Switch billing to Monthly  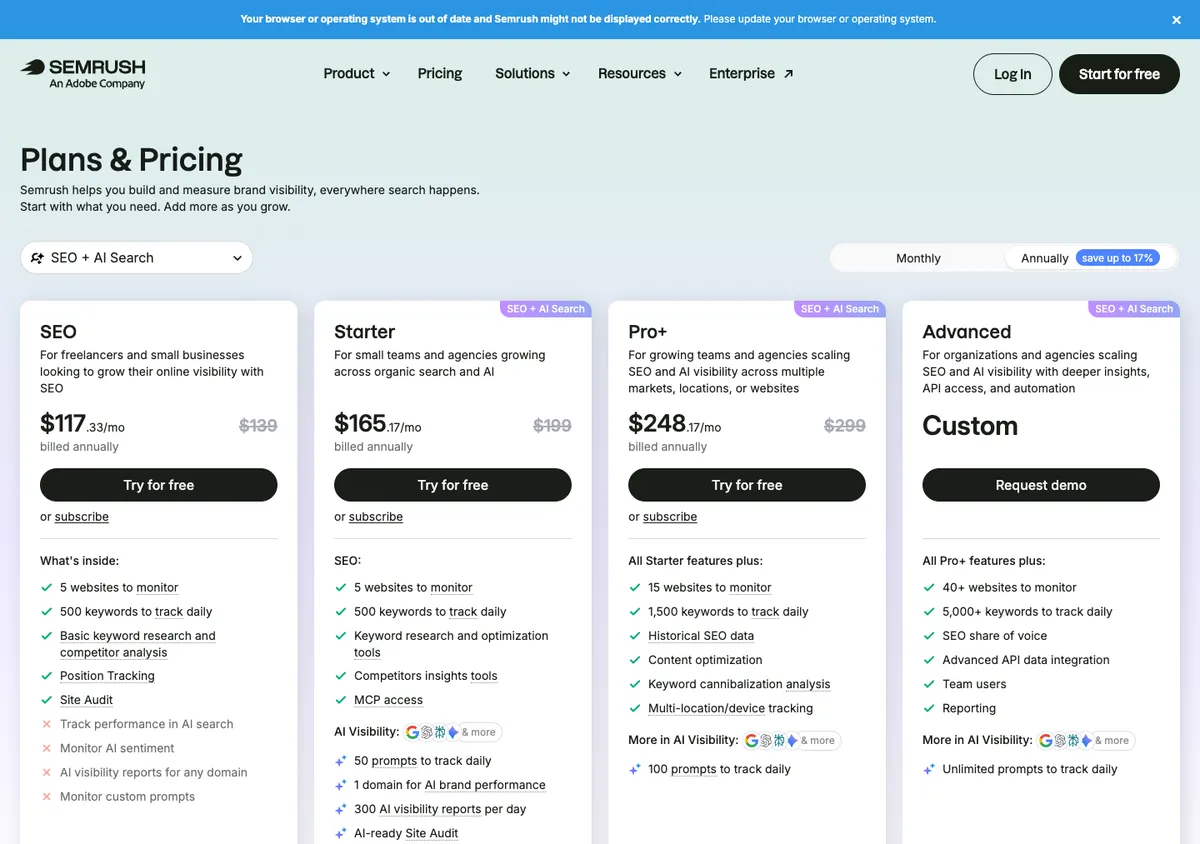click(918, 258)
